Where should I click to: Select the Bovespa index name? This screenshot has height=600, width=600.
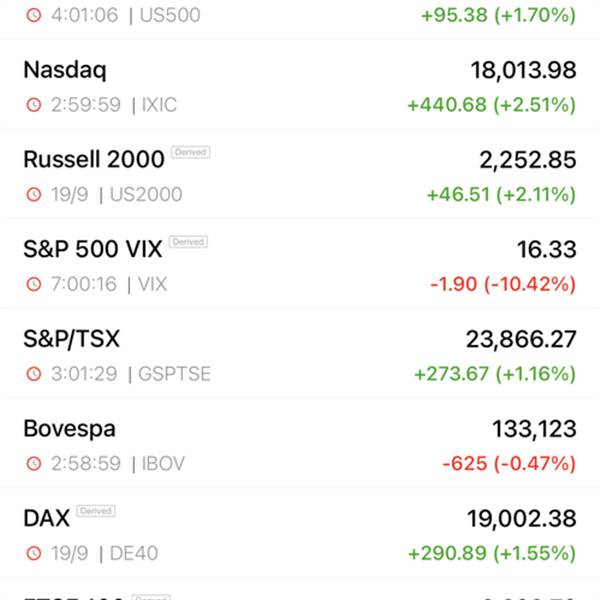[69, 429]
